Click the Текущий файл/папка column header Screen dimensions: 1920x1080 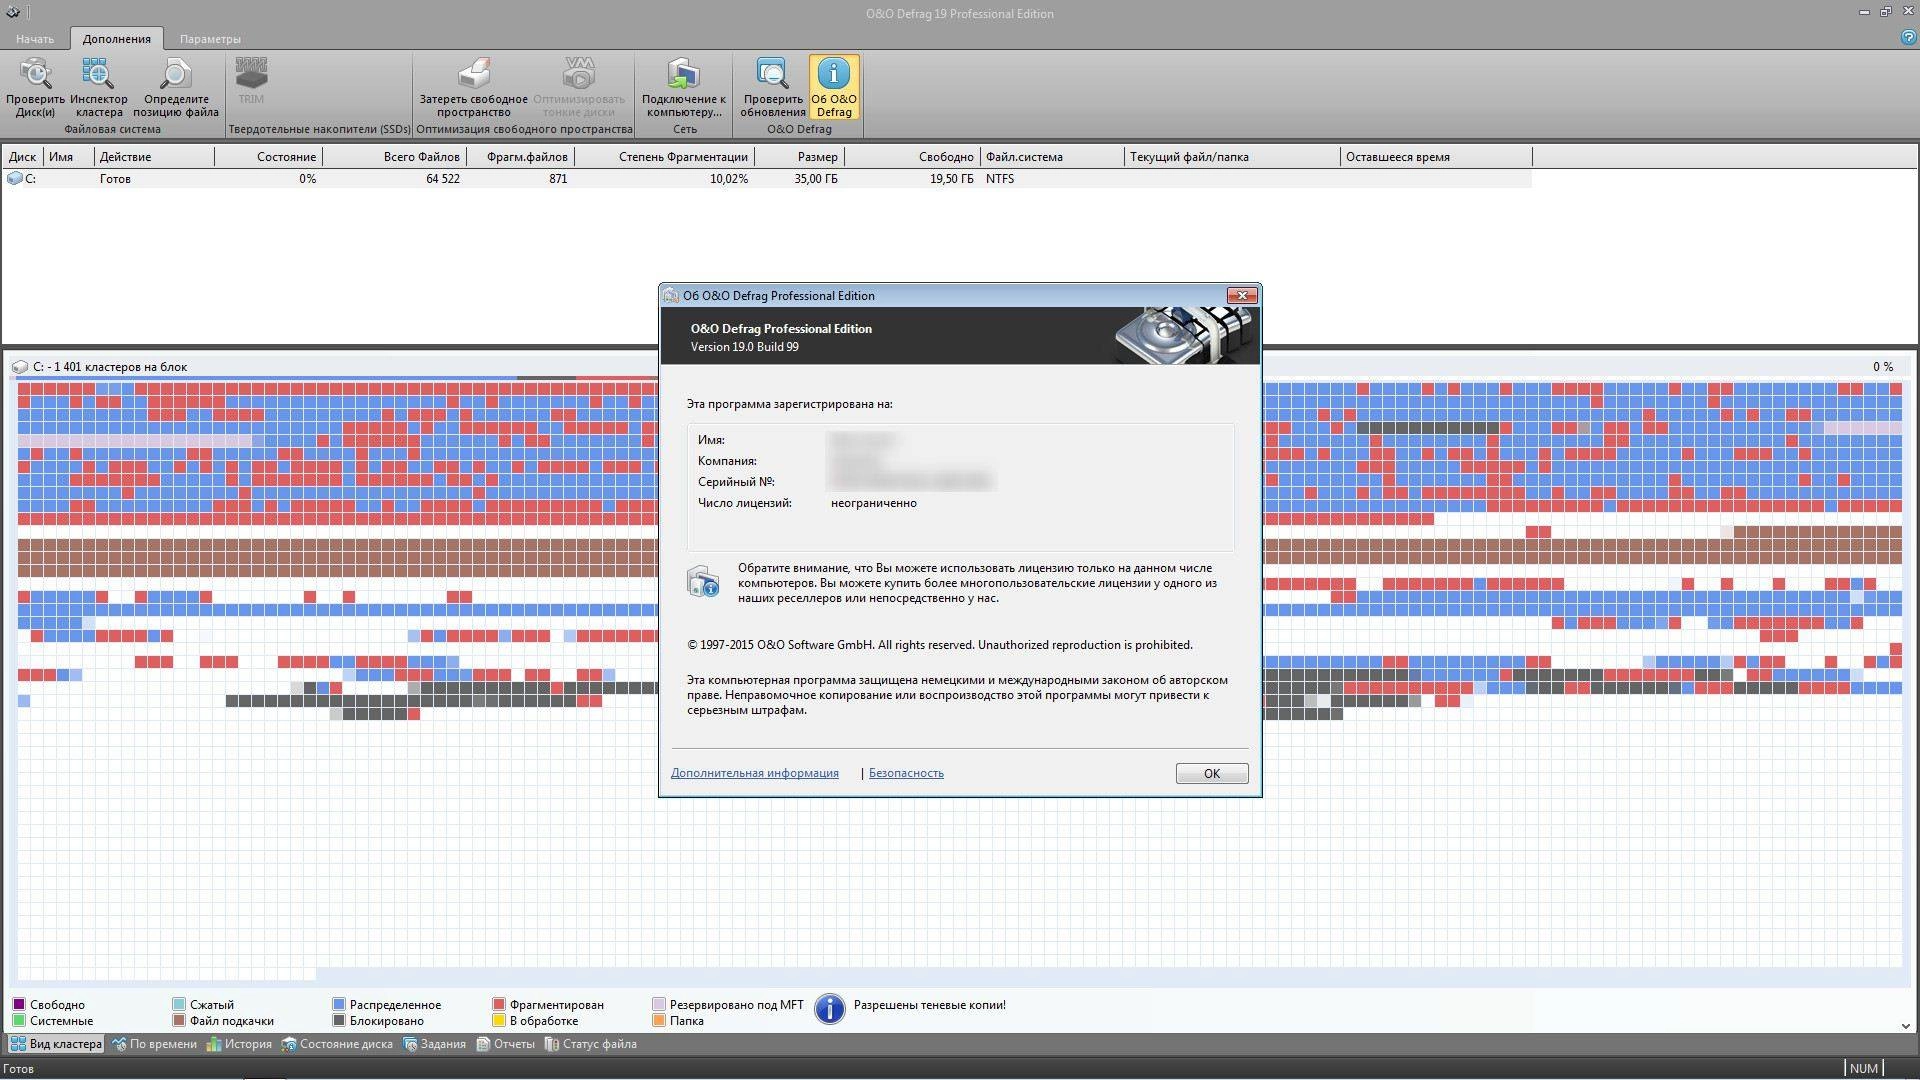point(1233,157)
